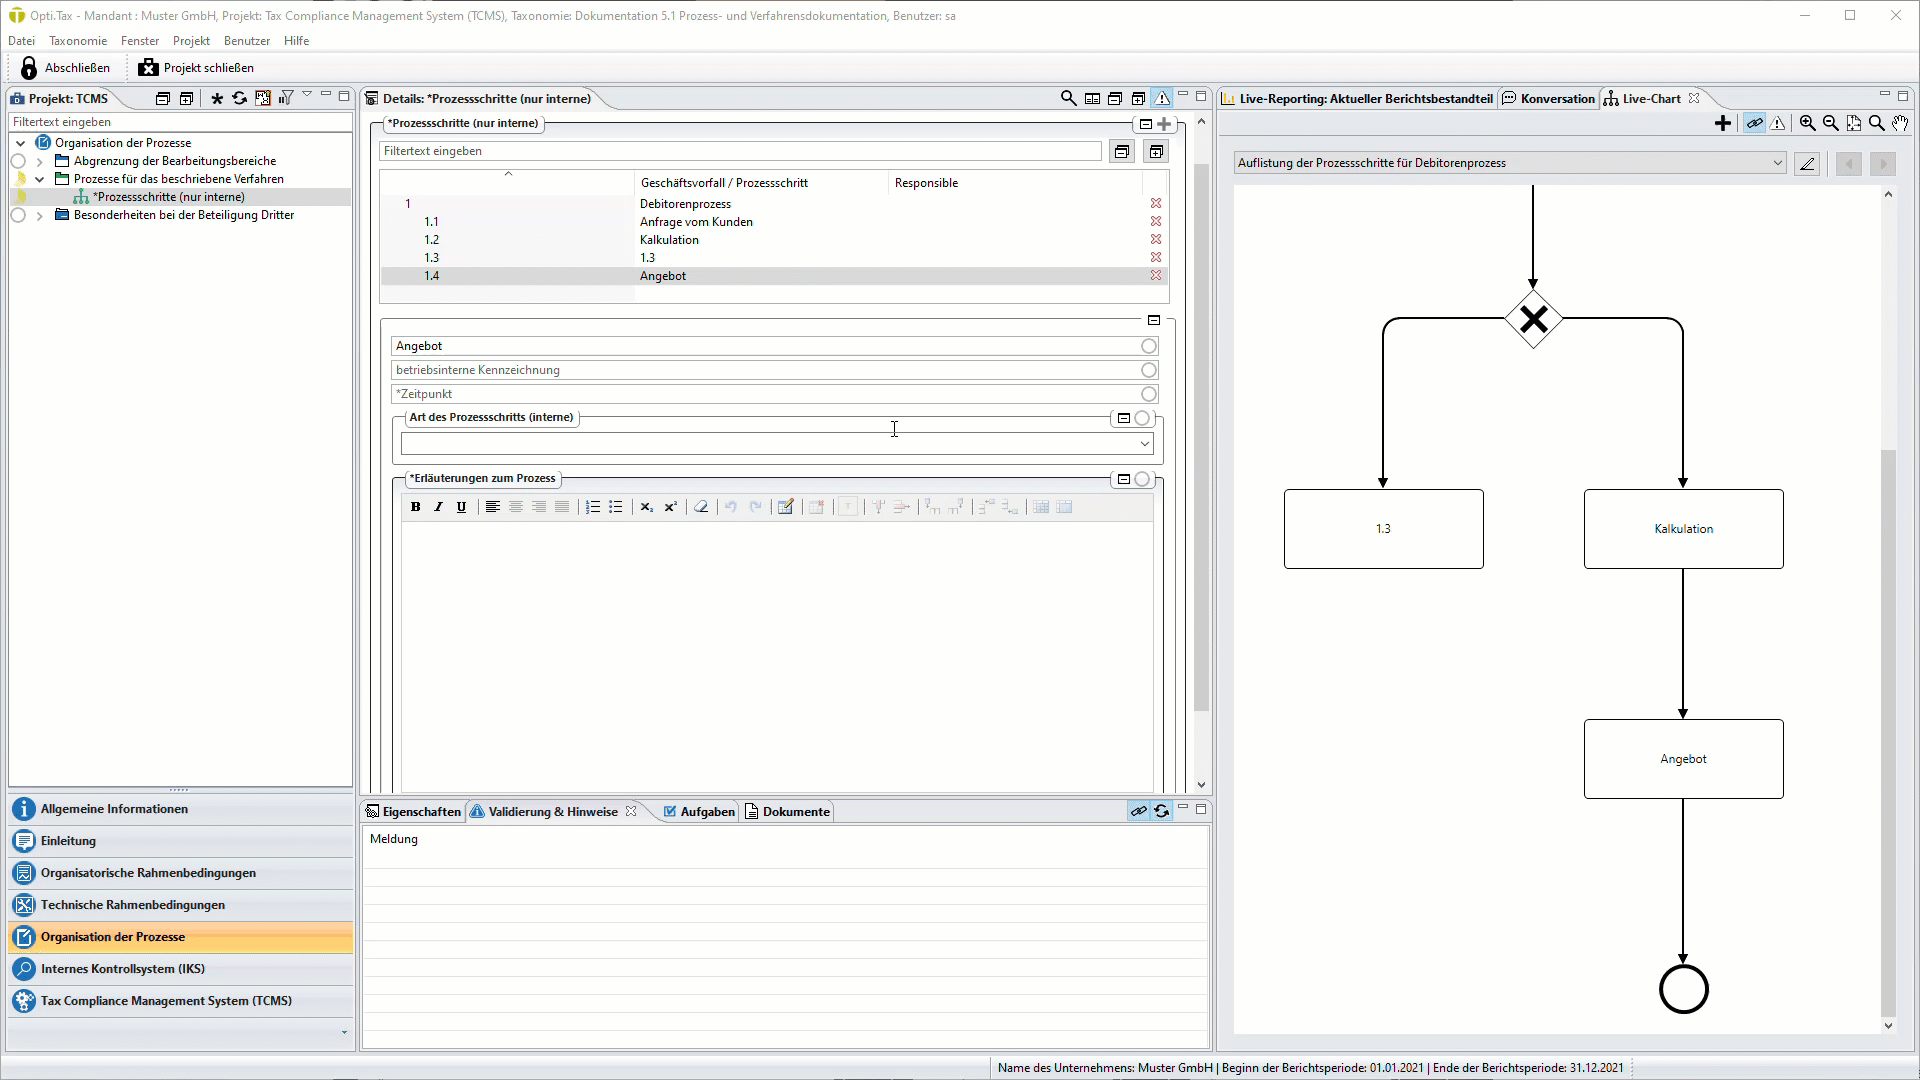The width and height of the screenshot is (1920, 1080).
Task: Open the project panel view menu triangle
Action: click(x=307, y=96)
